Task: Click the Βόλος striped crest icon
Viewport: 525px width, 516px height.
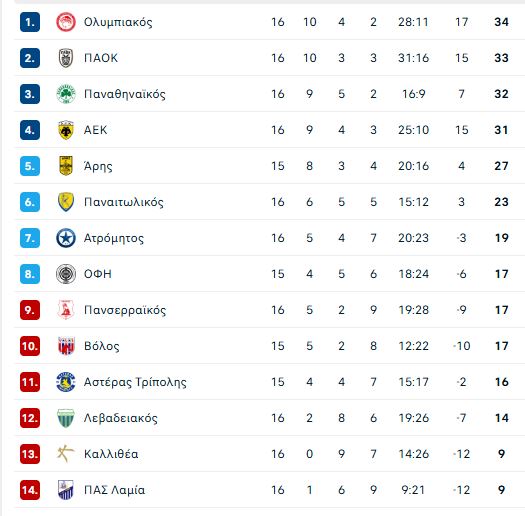Action: point(66,346)
